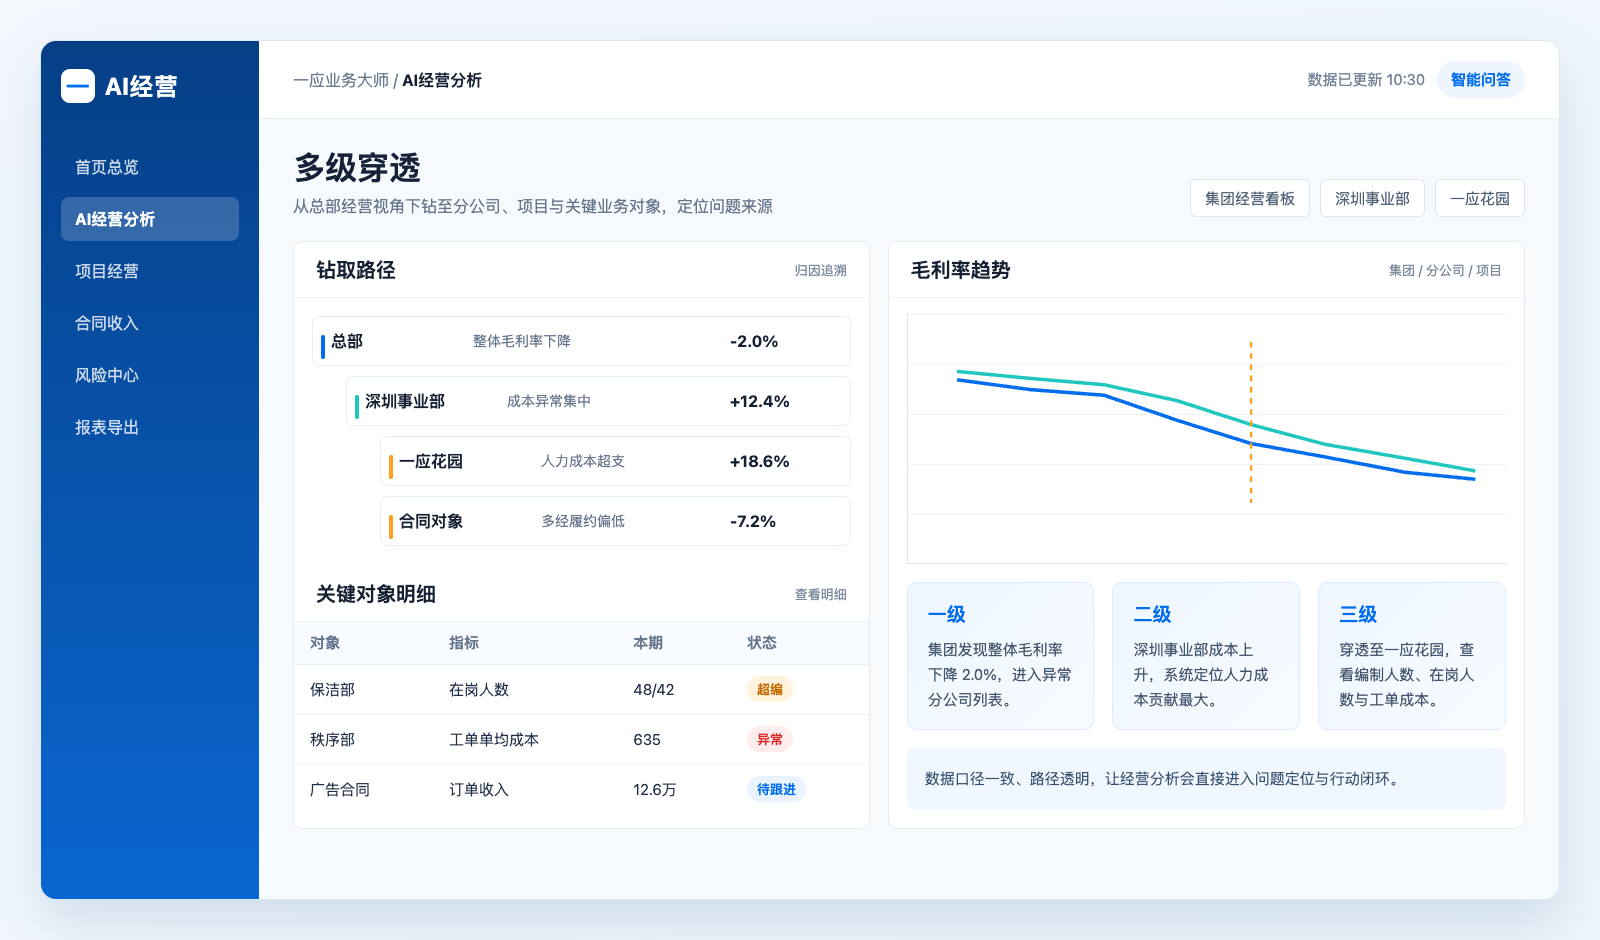Open the 一级 summary card
The image size is (1600, 940).
(1000, 656)
